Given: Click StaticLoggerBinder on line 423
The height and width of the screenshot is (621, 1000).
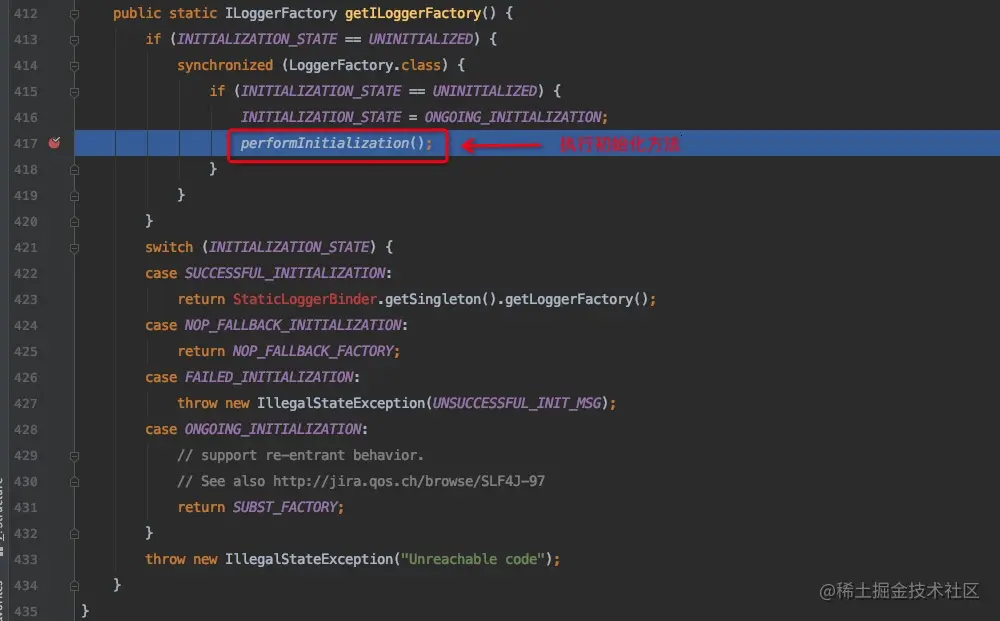Looking at the screenshot, I should (305, 299).
